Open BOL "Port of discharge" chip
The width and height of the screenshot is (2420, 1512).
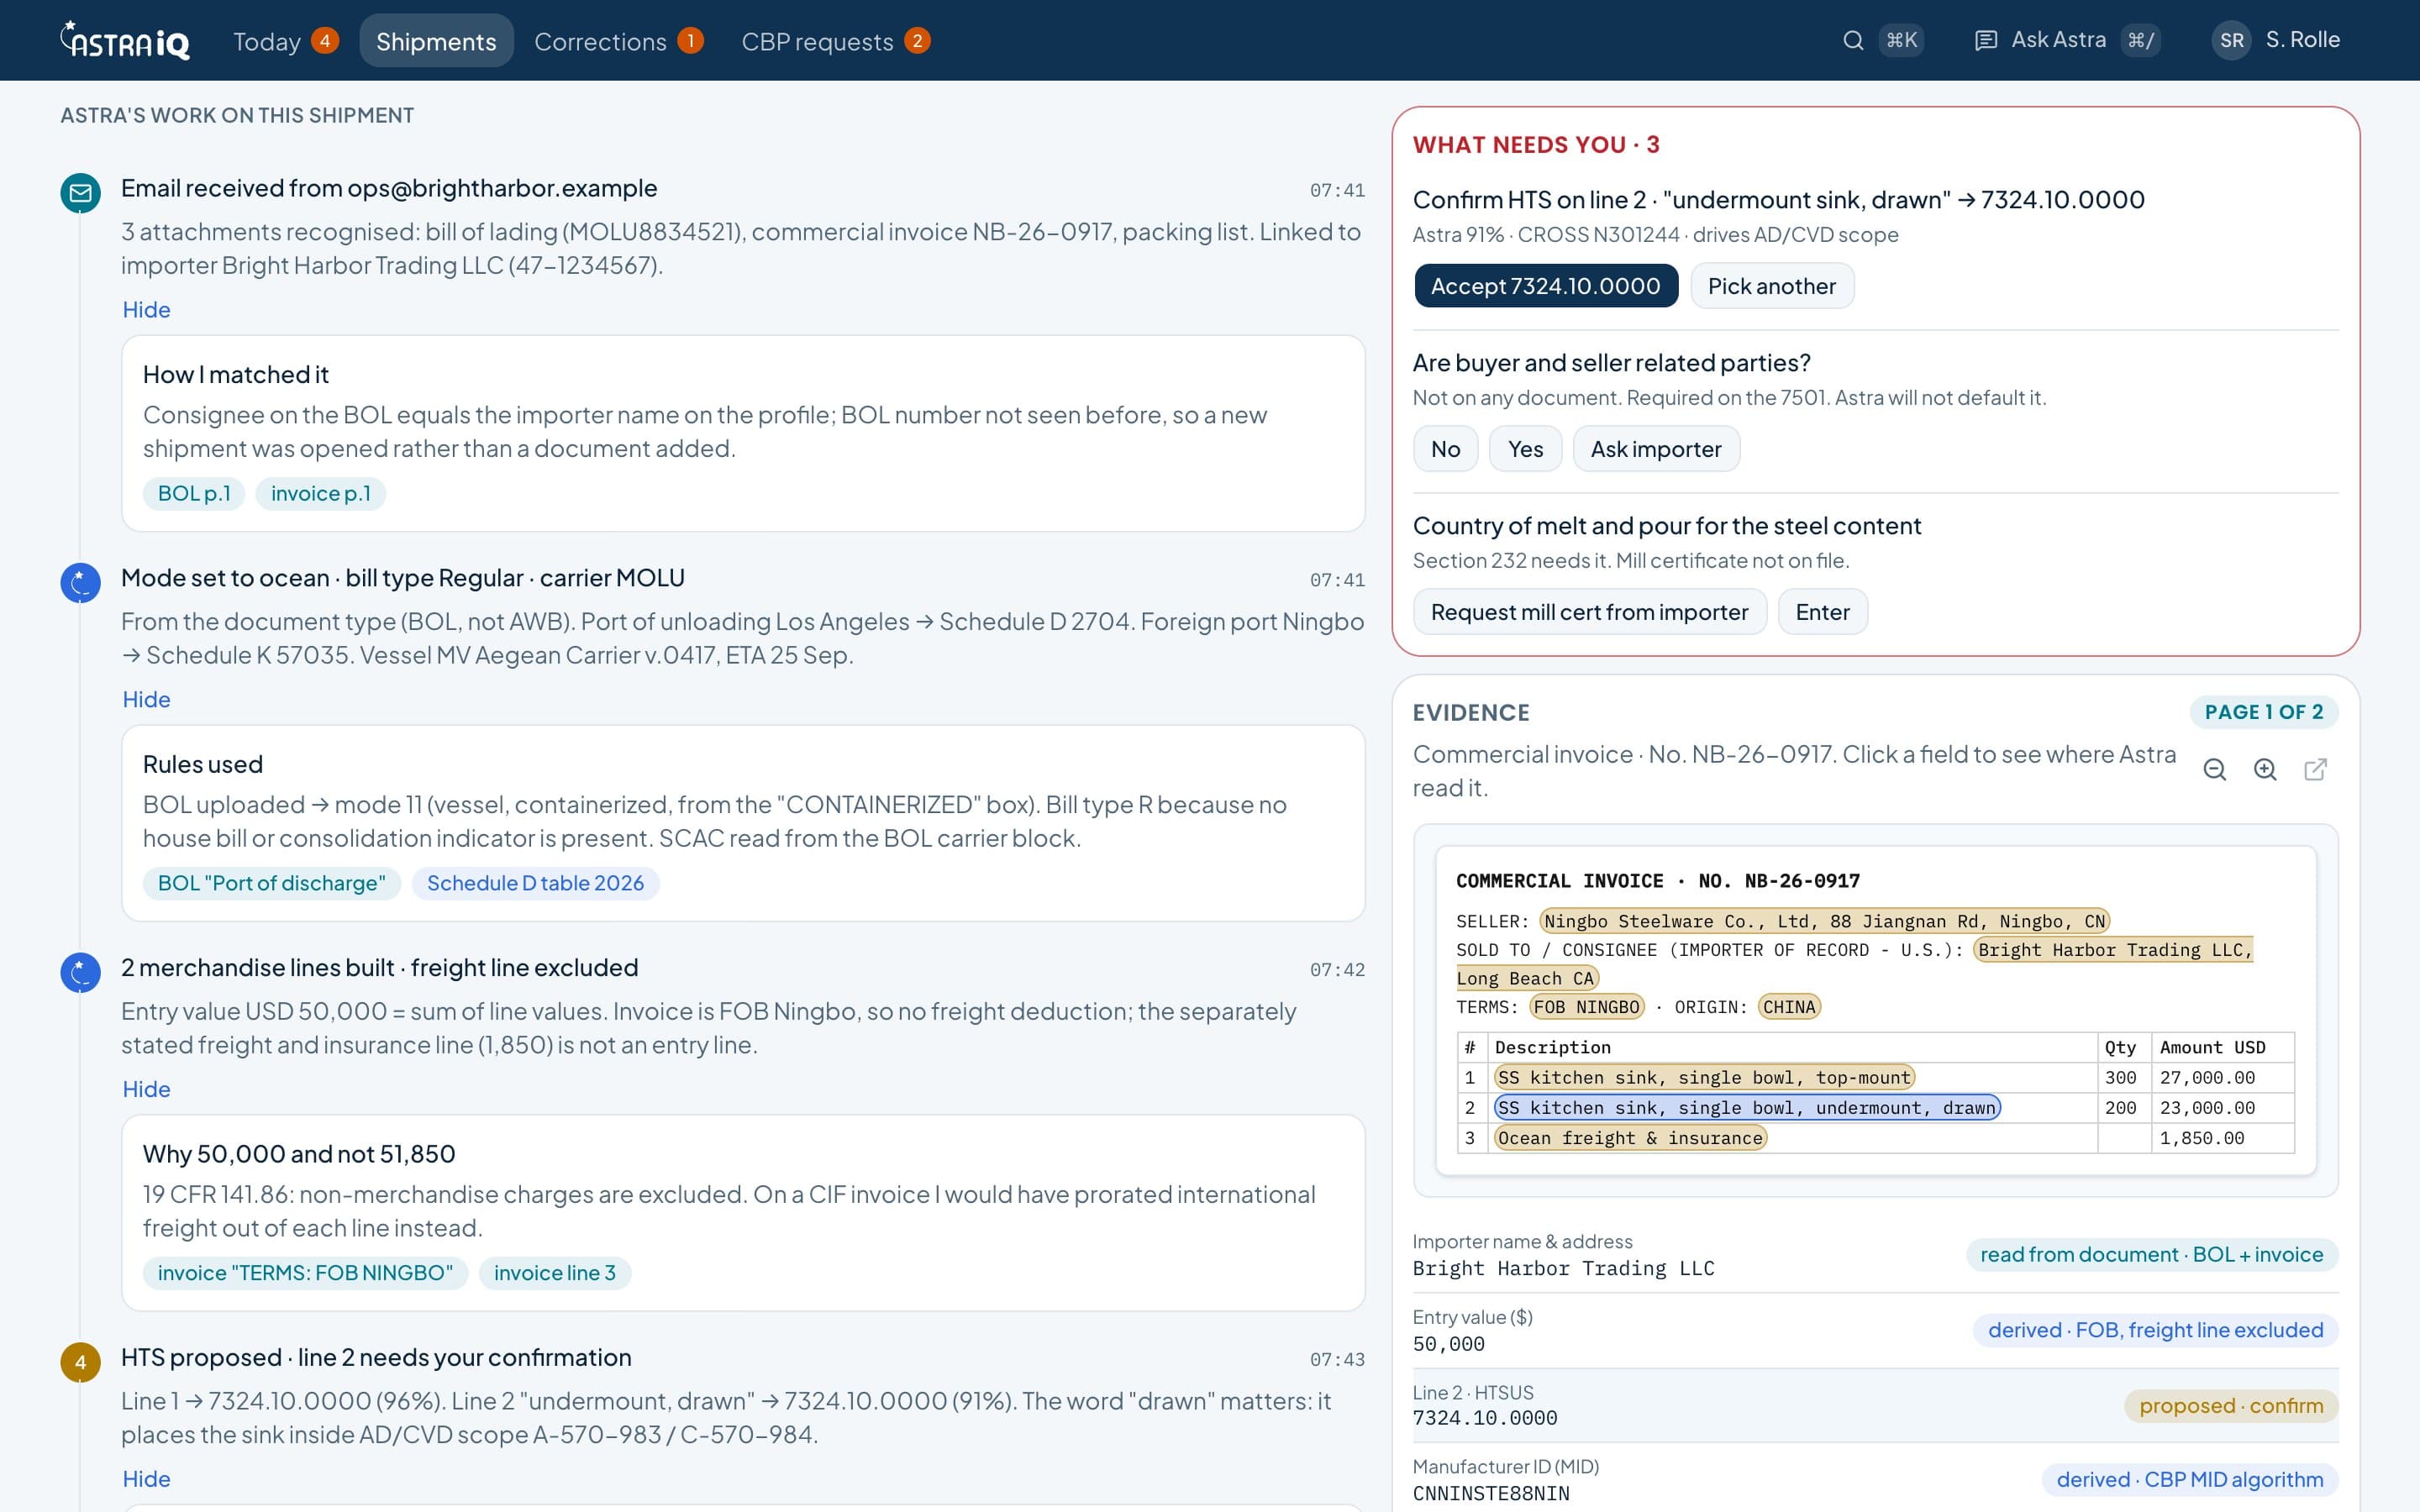271,883
